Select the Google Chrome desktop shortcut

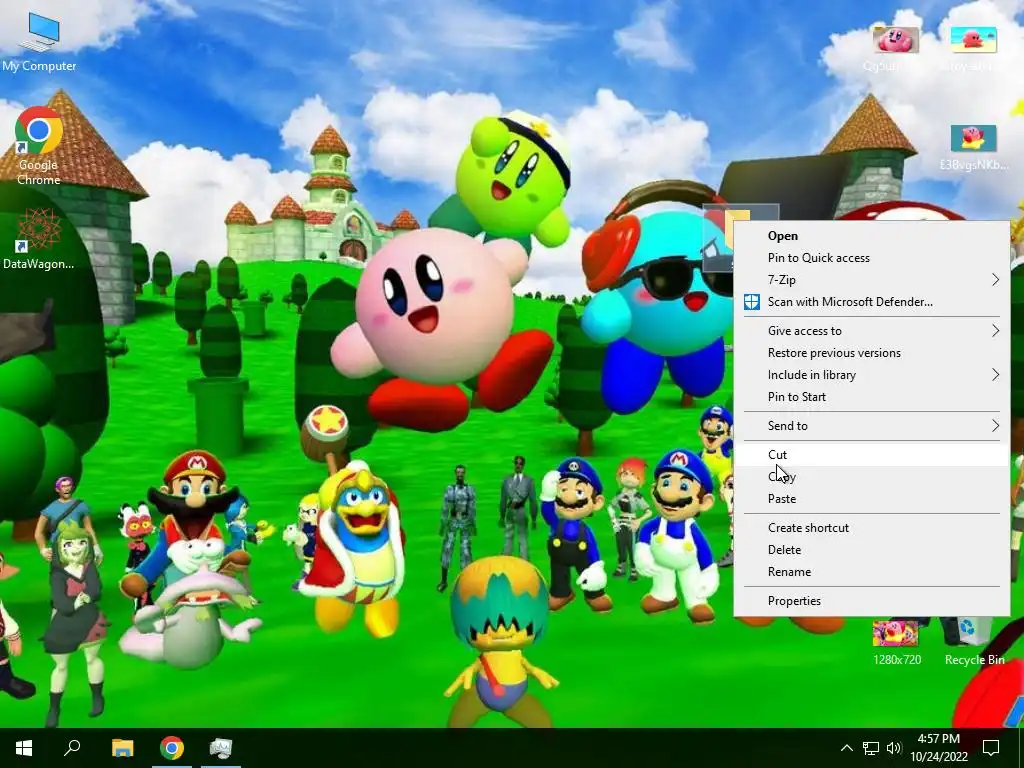tap(39, 146)
